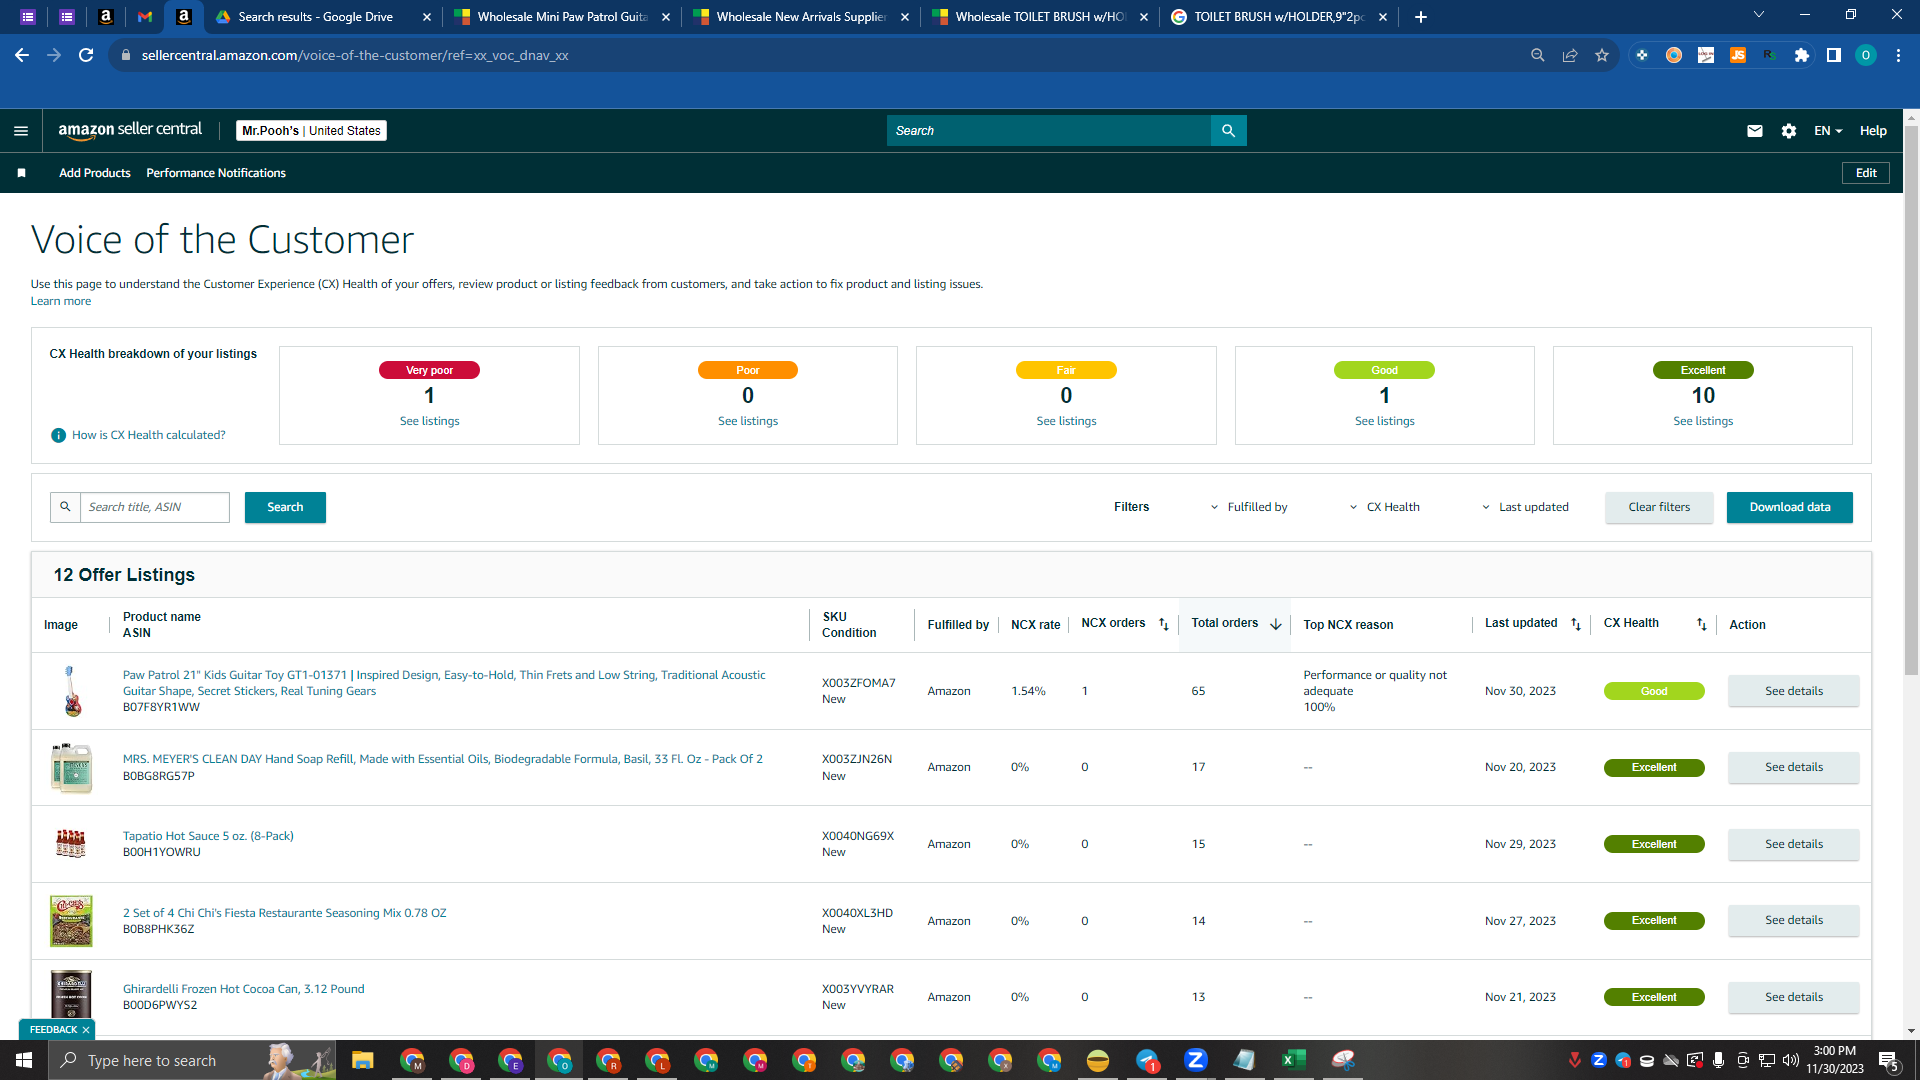This screenshot has height=1080, width=1920.
Task: Open Windows Start menu
Action: (x=24, y=1060)
